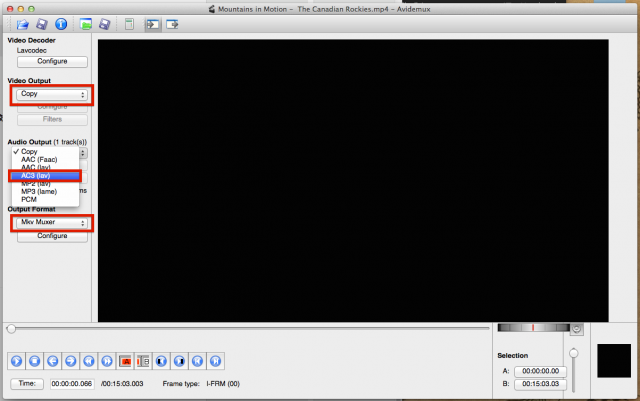
Task: Open video Filters button
Action: 52,119
